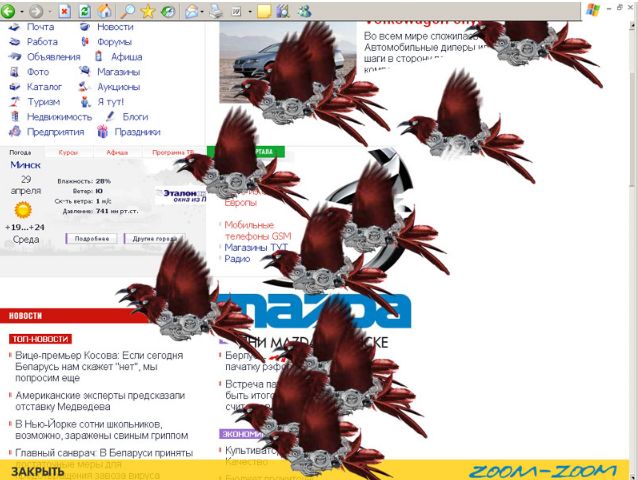
Task: Open History with the green clock icon
Action: 168,11
